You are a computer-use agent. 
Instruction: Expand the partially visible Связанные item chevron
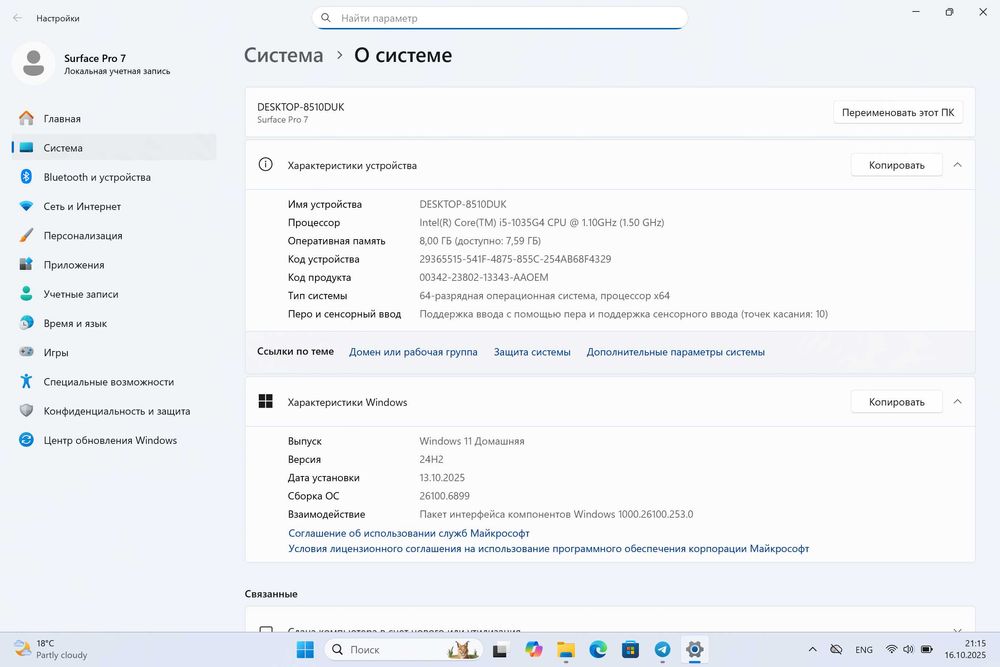coord(957,629)
